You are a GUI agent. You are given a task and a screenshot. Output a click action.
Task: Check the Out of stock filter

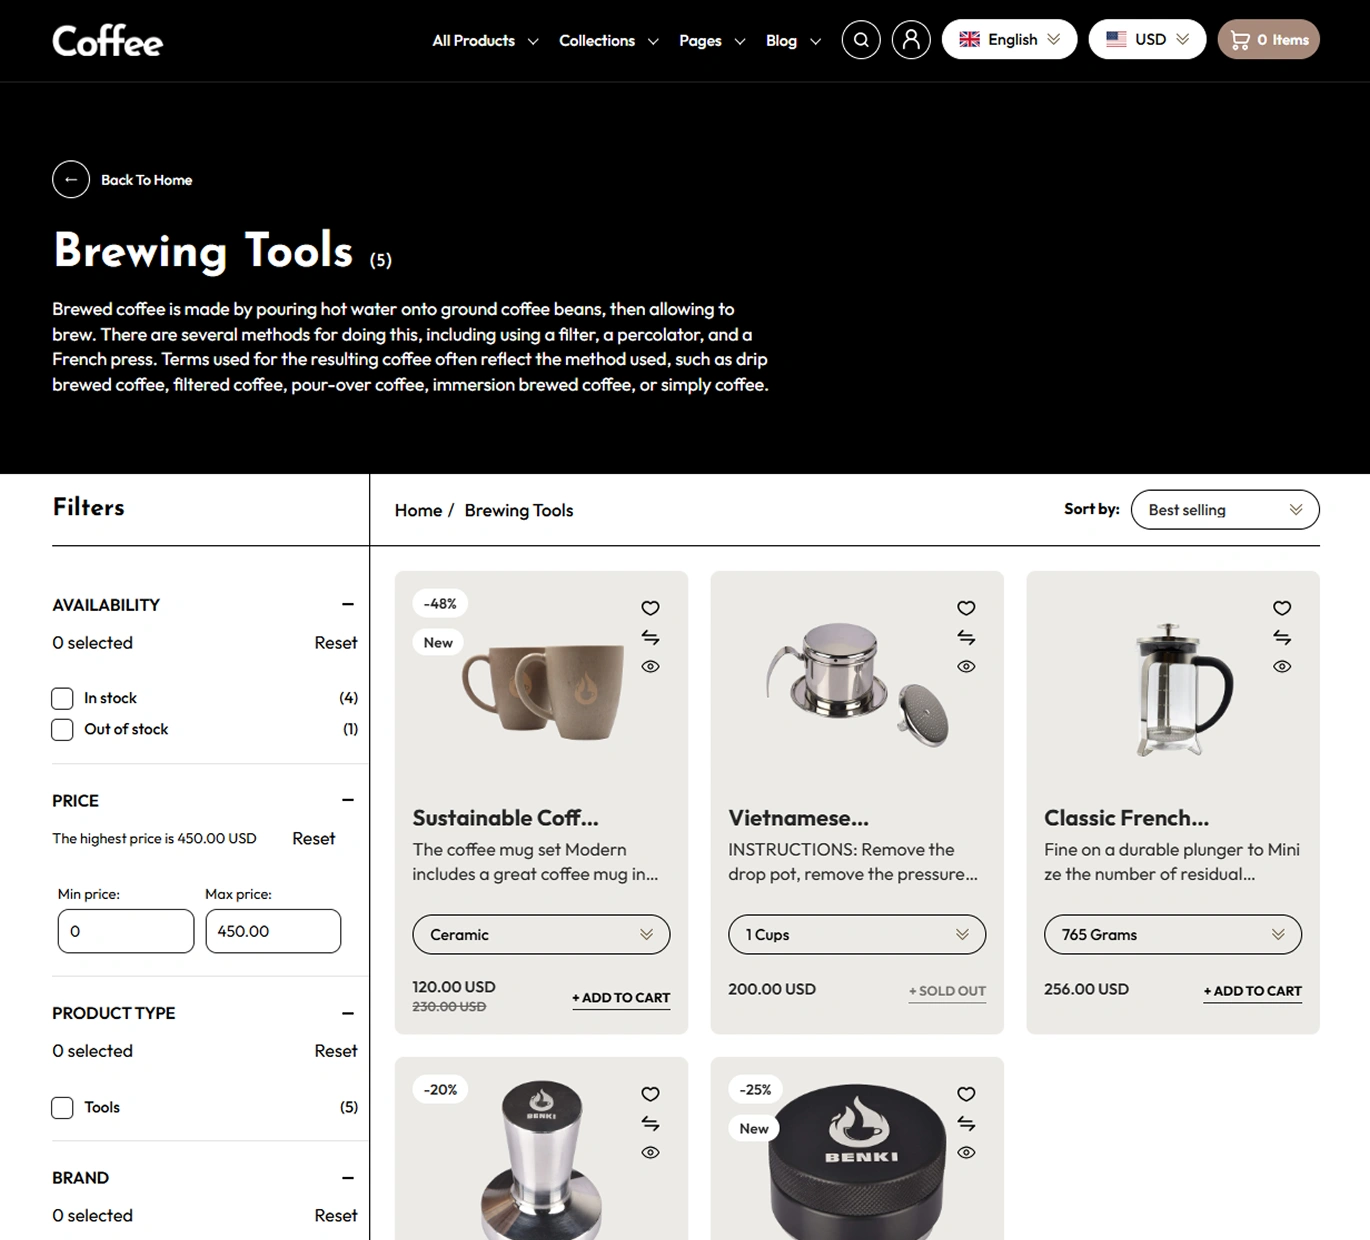pyautogui.click(x=62, y=730)
